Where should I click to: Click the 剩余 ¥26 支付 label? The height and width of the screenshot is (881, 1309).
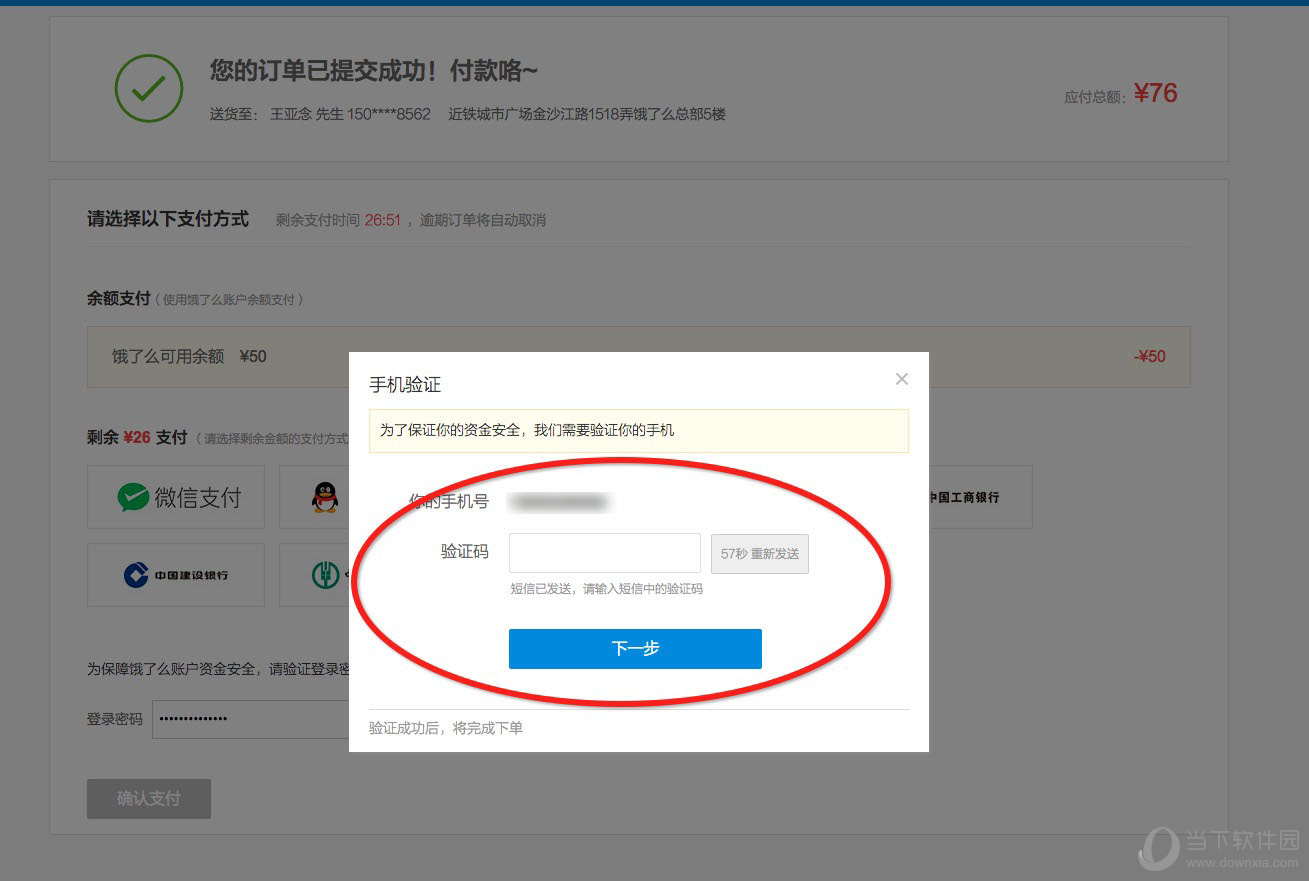click(137, 437)
